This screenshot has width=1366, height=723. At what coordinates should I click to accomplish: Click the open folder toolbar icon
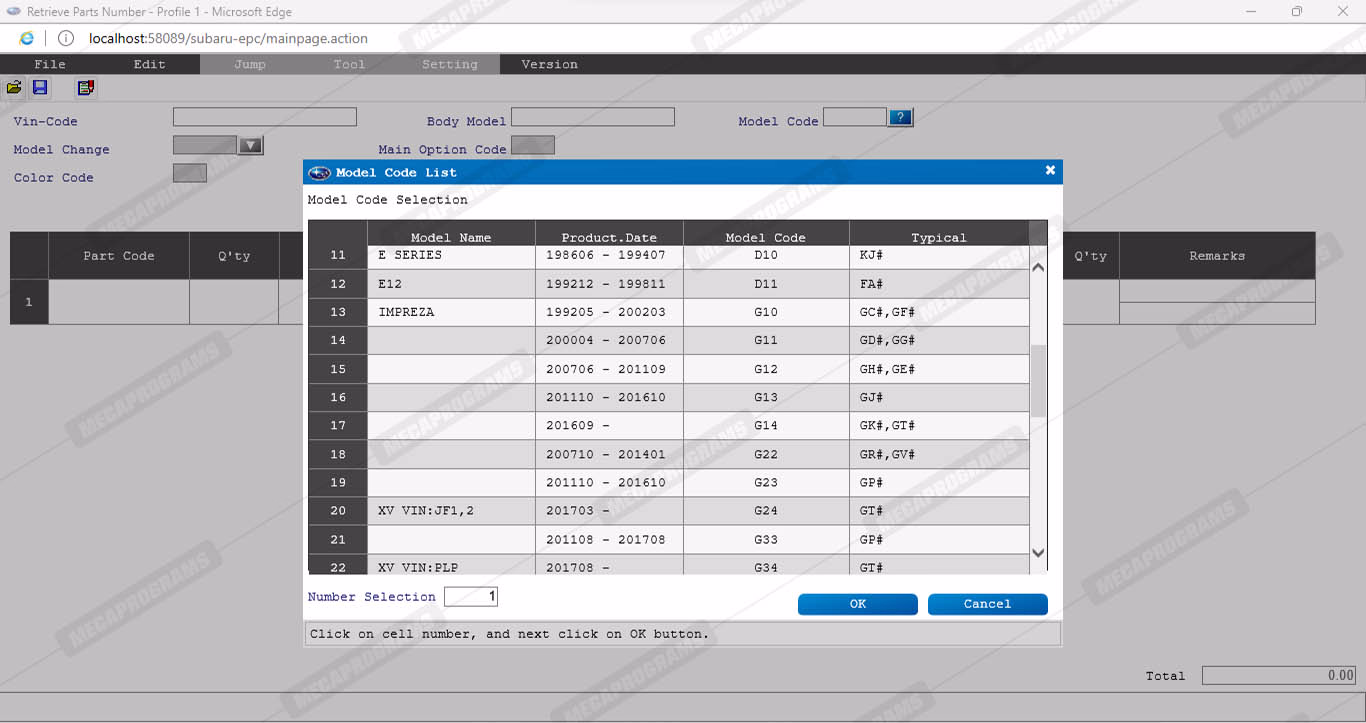coord(14,88)
